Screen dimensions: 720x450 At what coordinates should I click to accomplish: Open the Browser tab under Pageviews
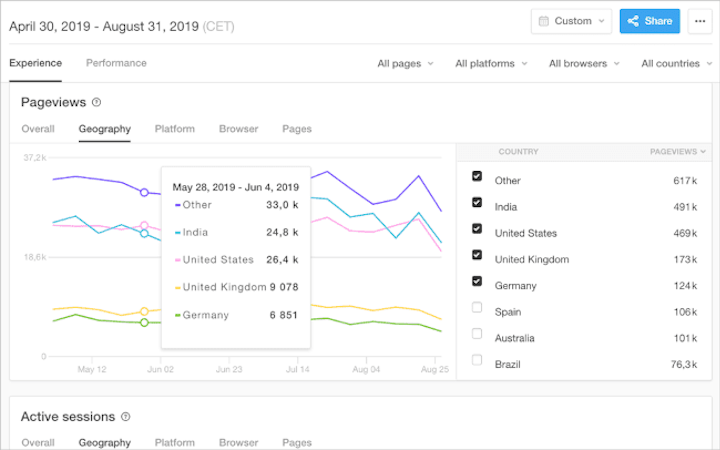pyautogui.click(x=239, y=129)
